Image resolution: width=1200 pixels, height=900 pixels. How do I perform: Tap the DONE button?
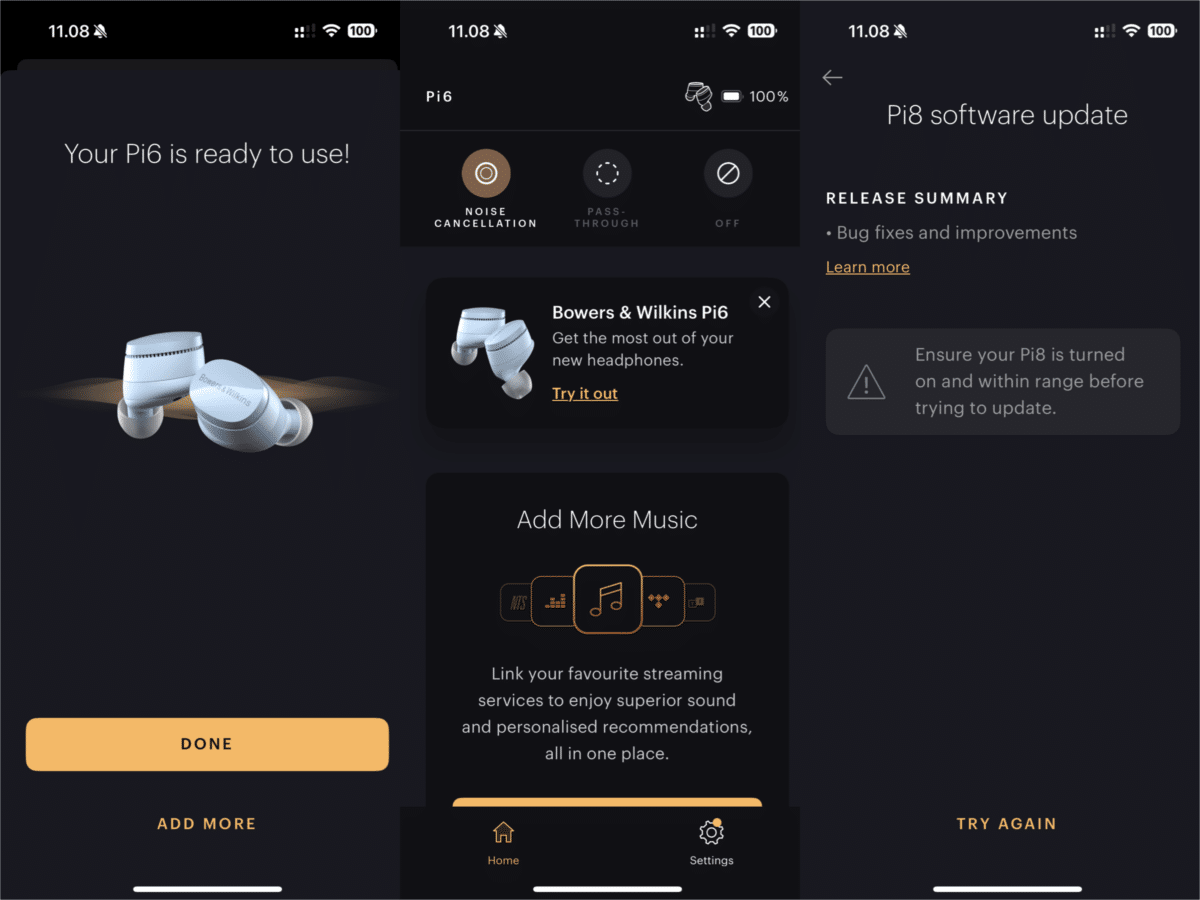point(207,744)
